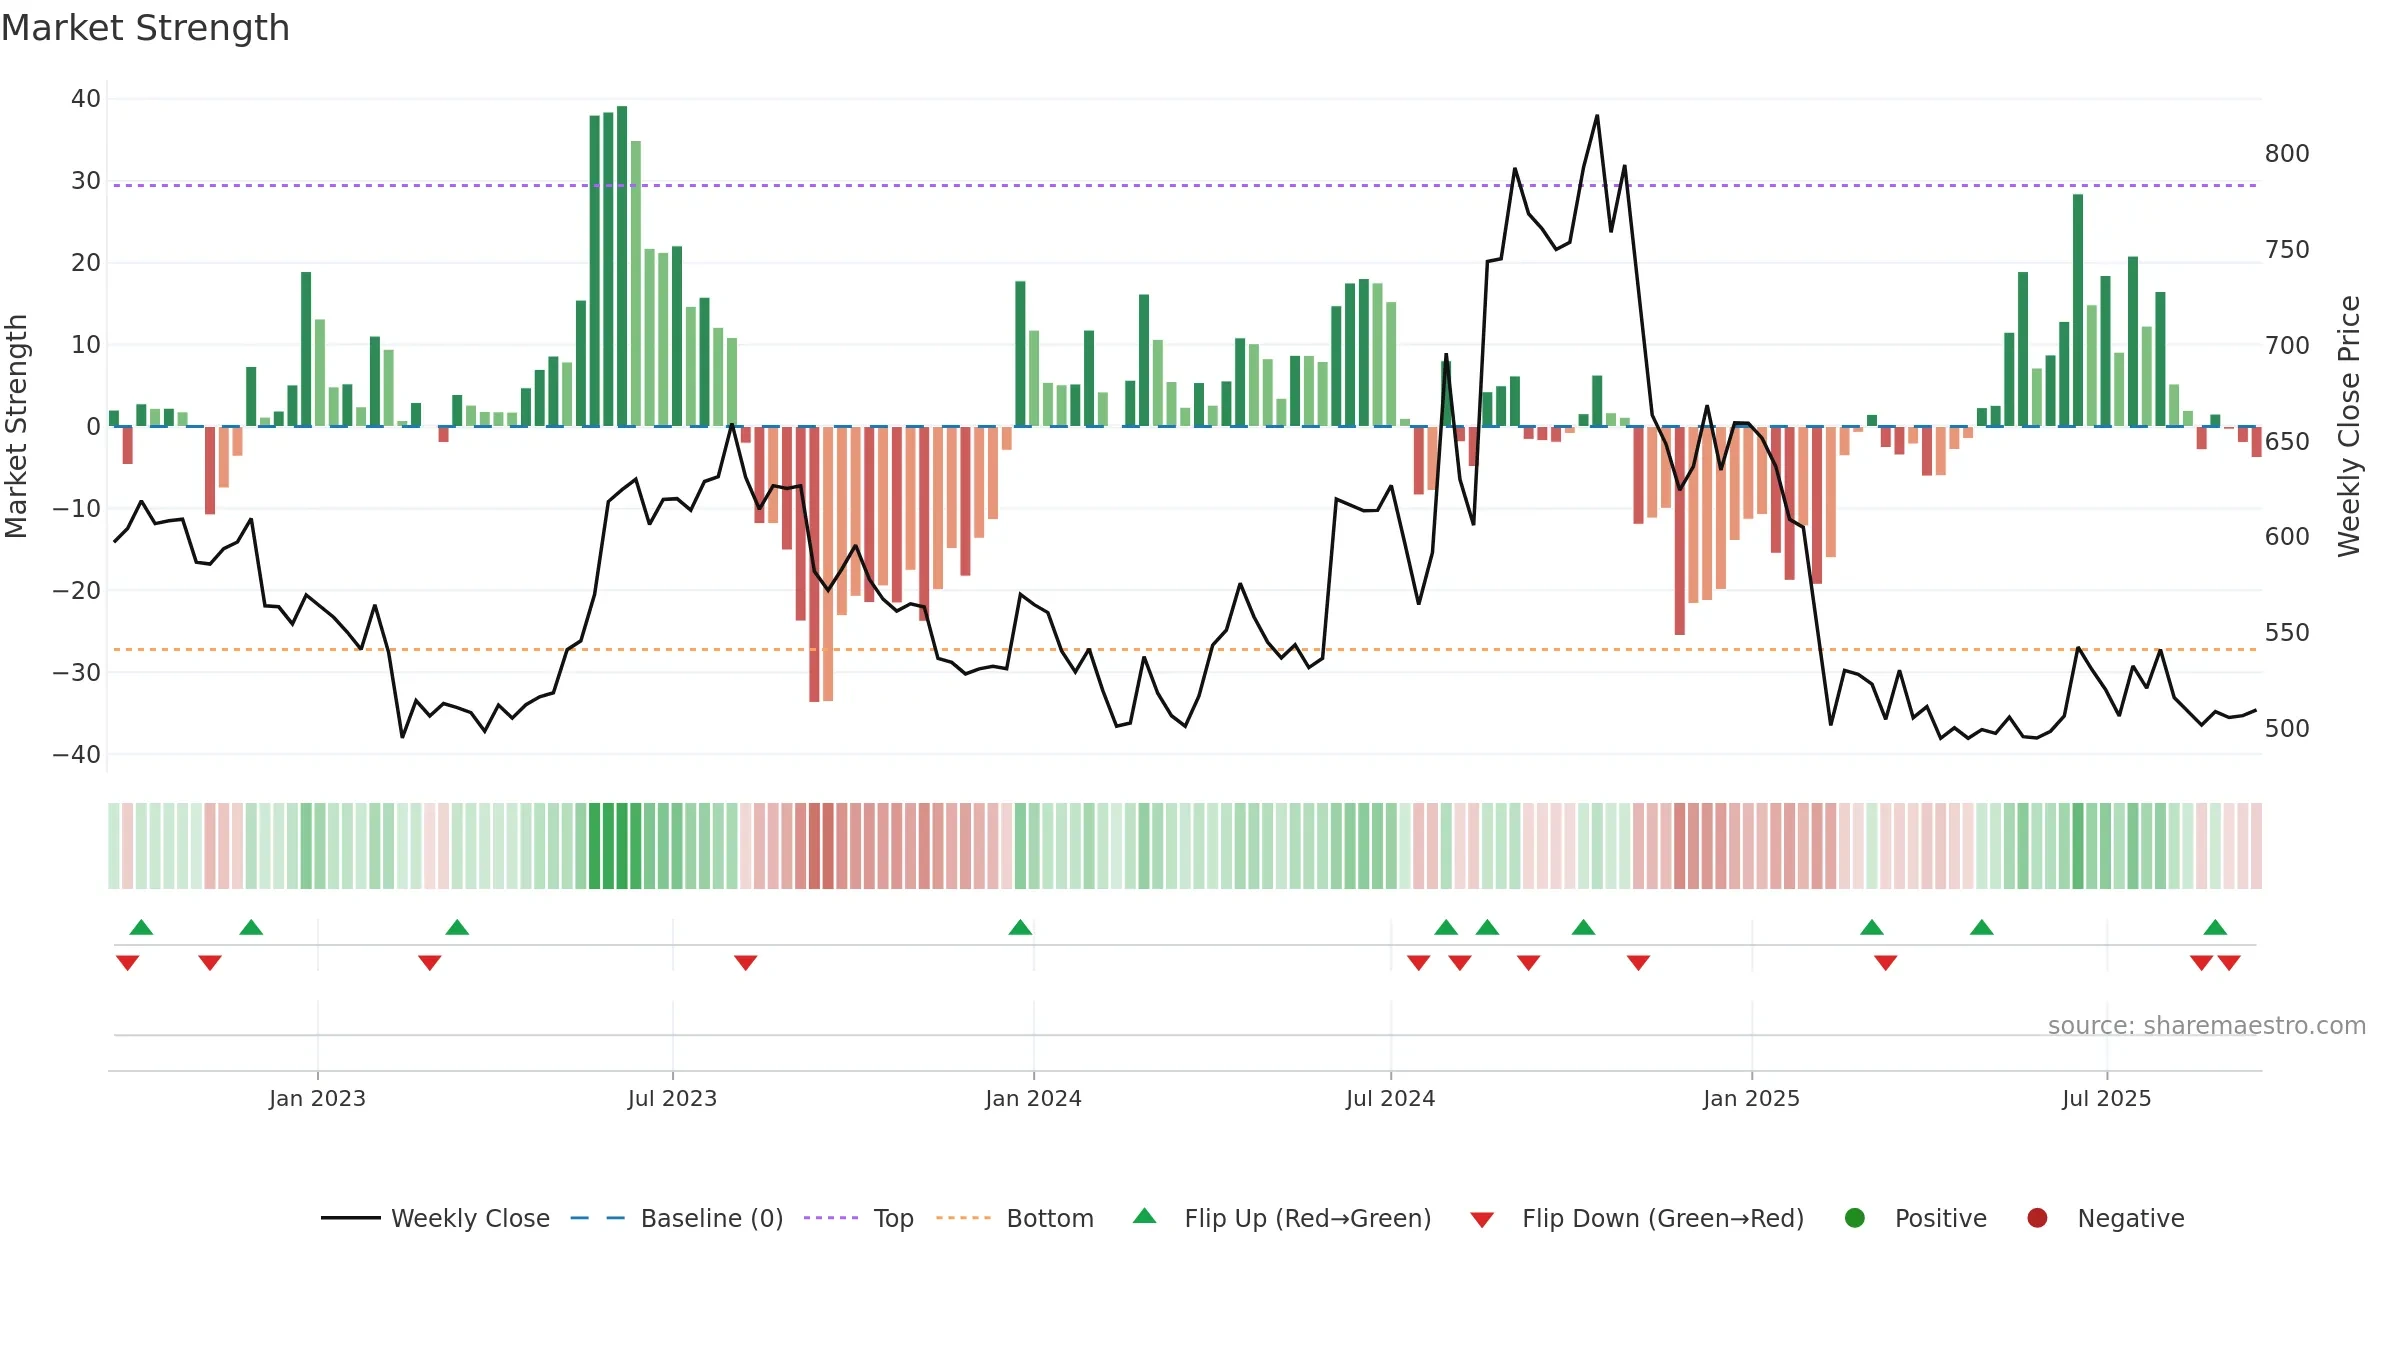Click the Jan 2023 axis label

[x=317, y=1098]
